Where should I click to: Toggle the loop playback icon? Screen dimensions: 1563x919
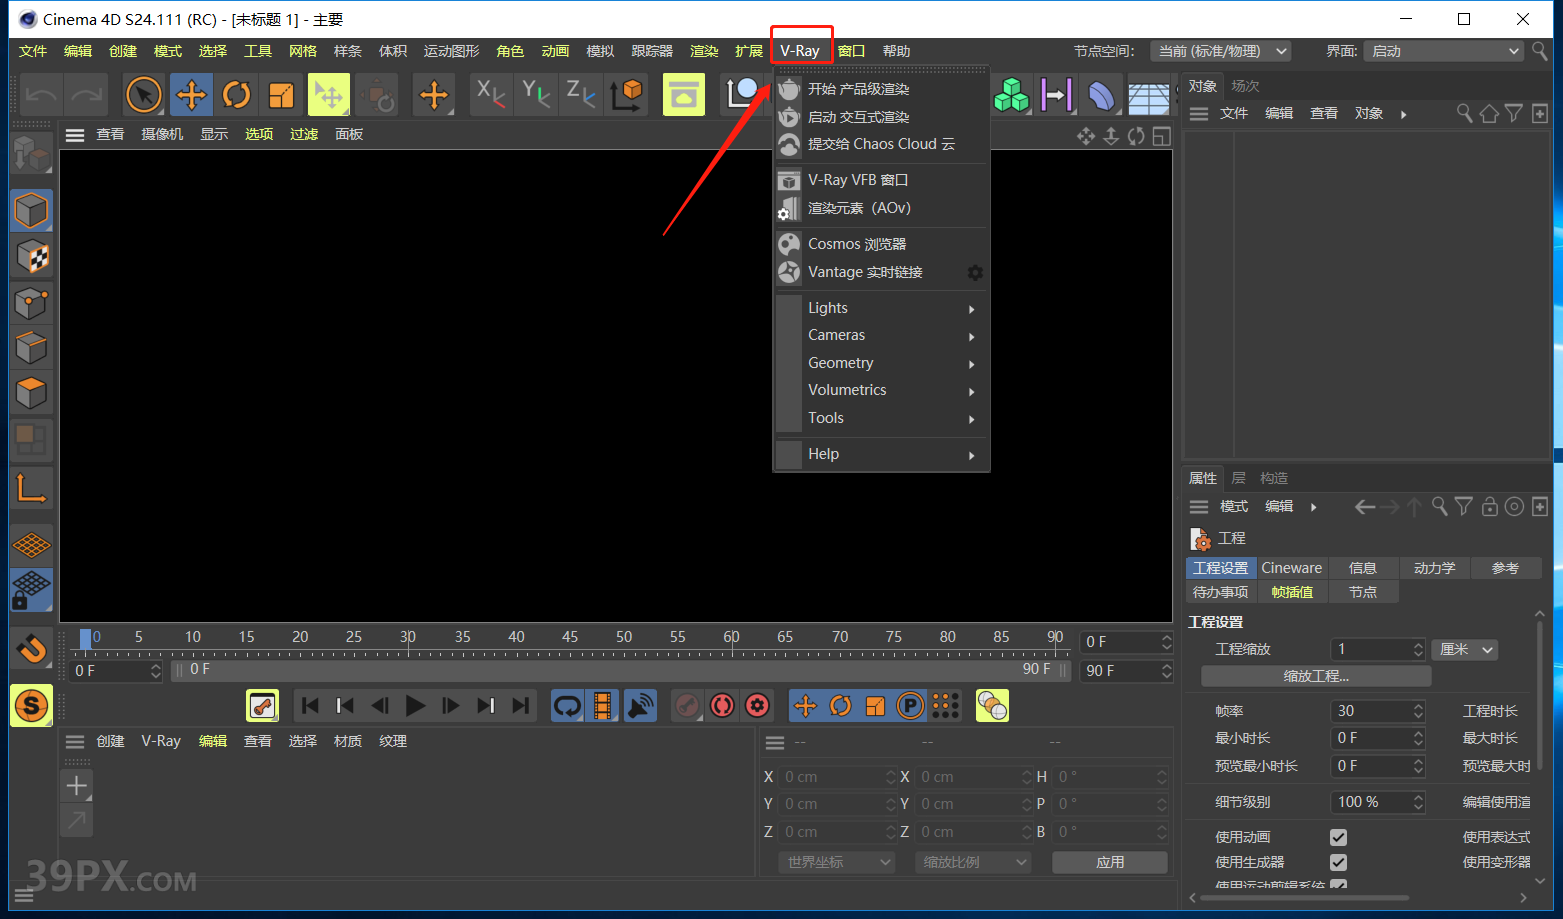coord(567,706)
